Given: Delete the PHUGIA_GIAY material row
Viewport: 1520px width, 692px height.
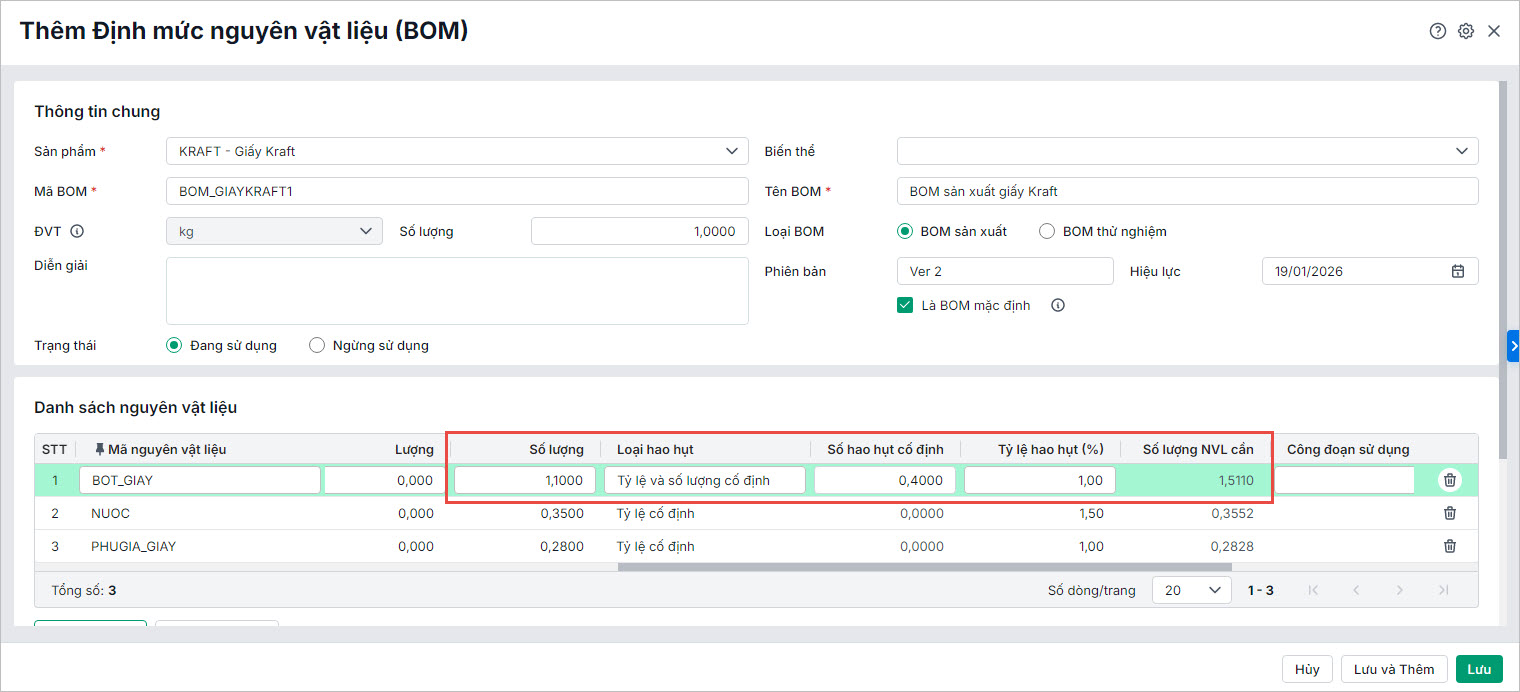Looking at the screenshot, I should pos(1449,546).
